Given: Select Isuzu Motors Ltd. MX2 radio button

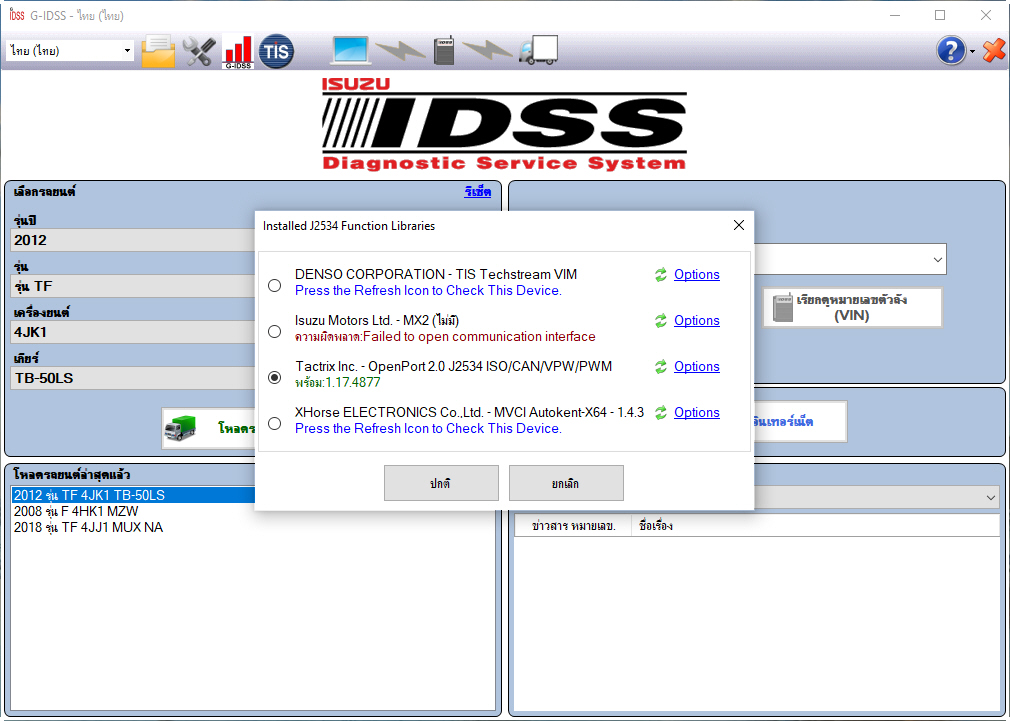Looking at the screenshot, I should tap(274, 331).
